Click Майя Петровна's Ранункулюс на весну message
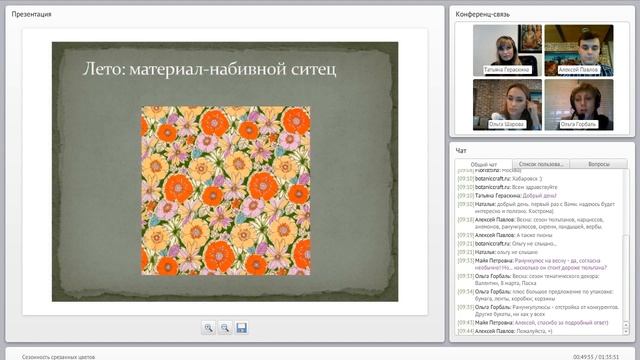 pos(532,264)
